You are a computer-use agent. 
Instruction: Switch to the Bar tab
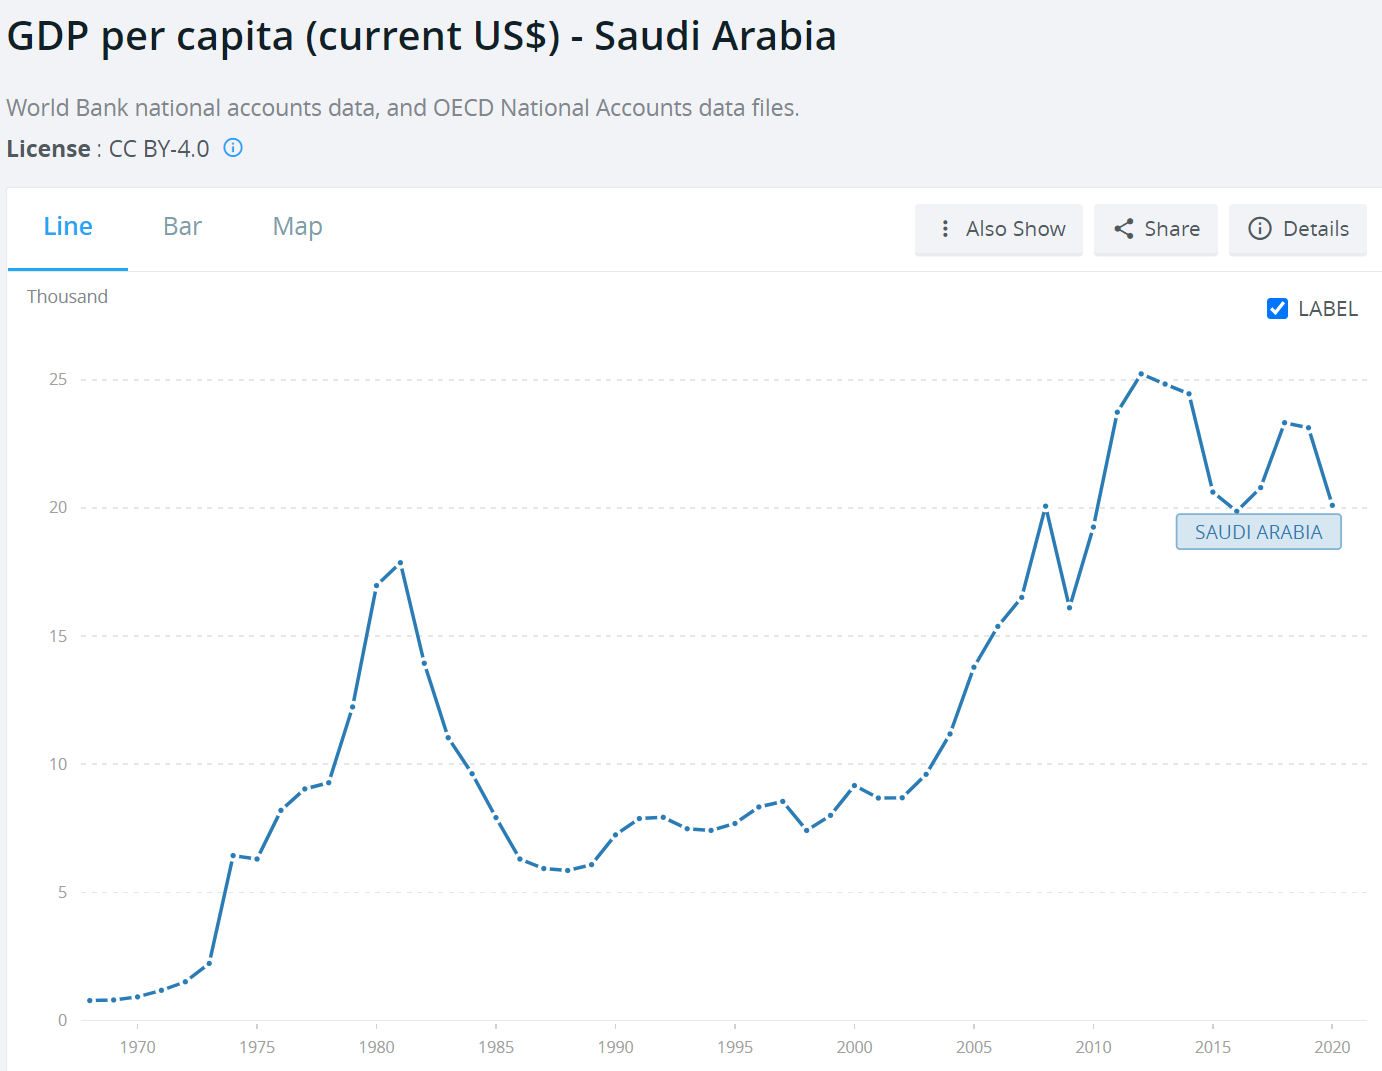point(182,227)
